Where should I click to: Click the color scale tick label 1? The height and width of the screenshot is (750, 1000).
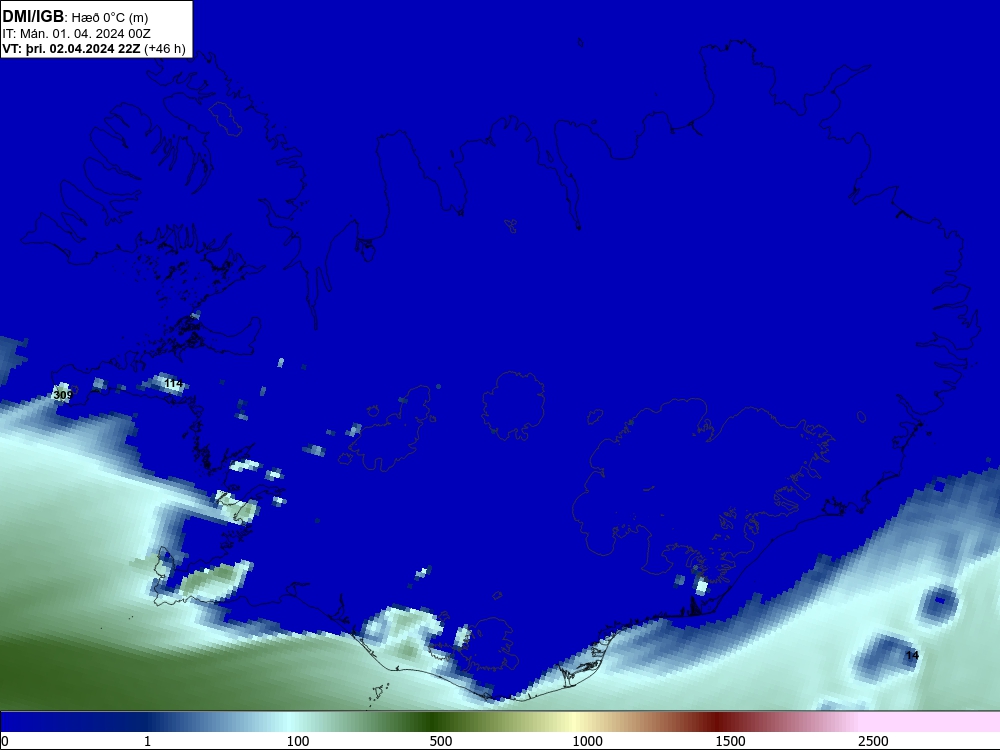(147, 741)
